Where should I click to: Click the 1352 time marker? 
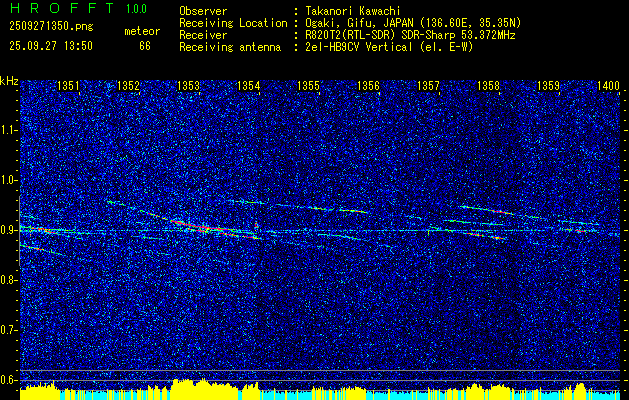click(128, 86)
